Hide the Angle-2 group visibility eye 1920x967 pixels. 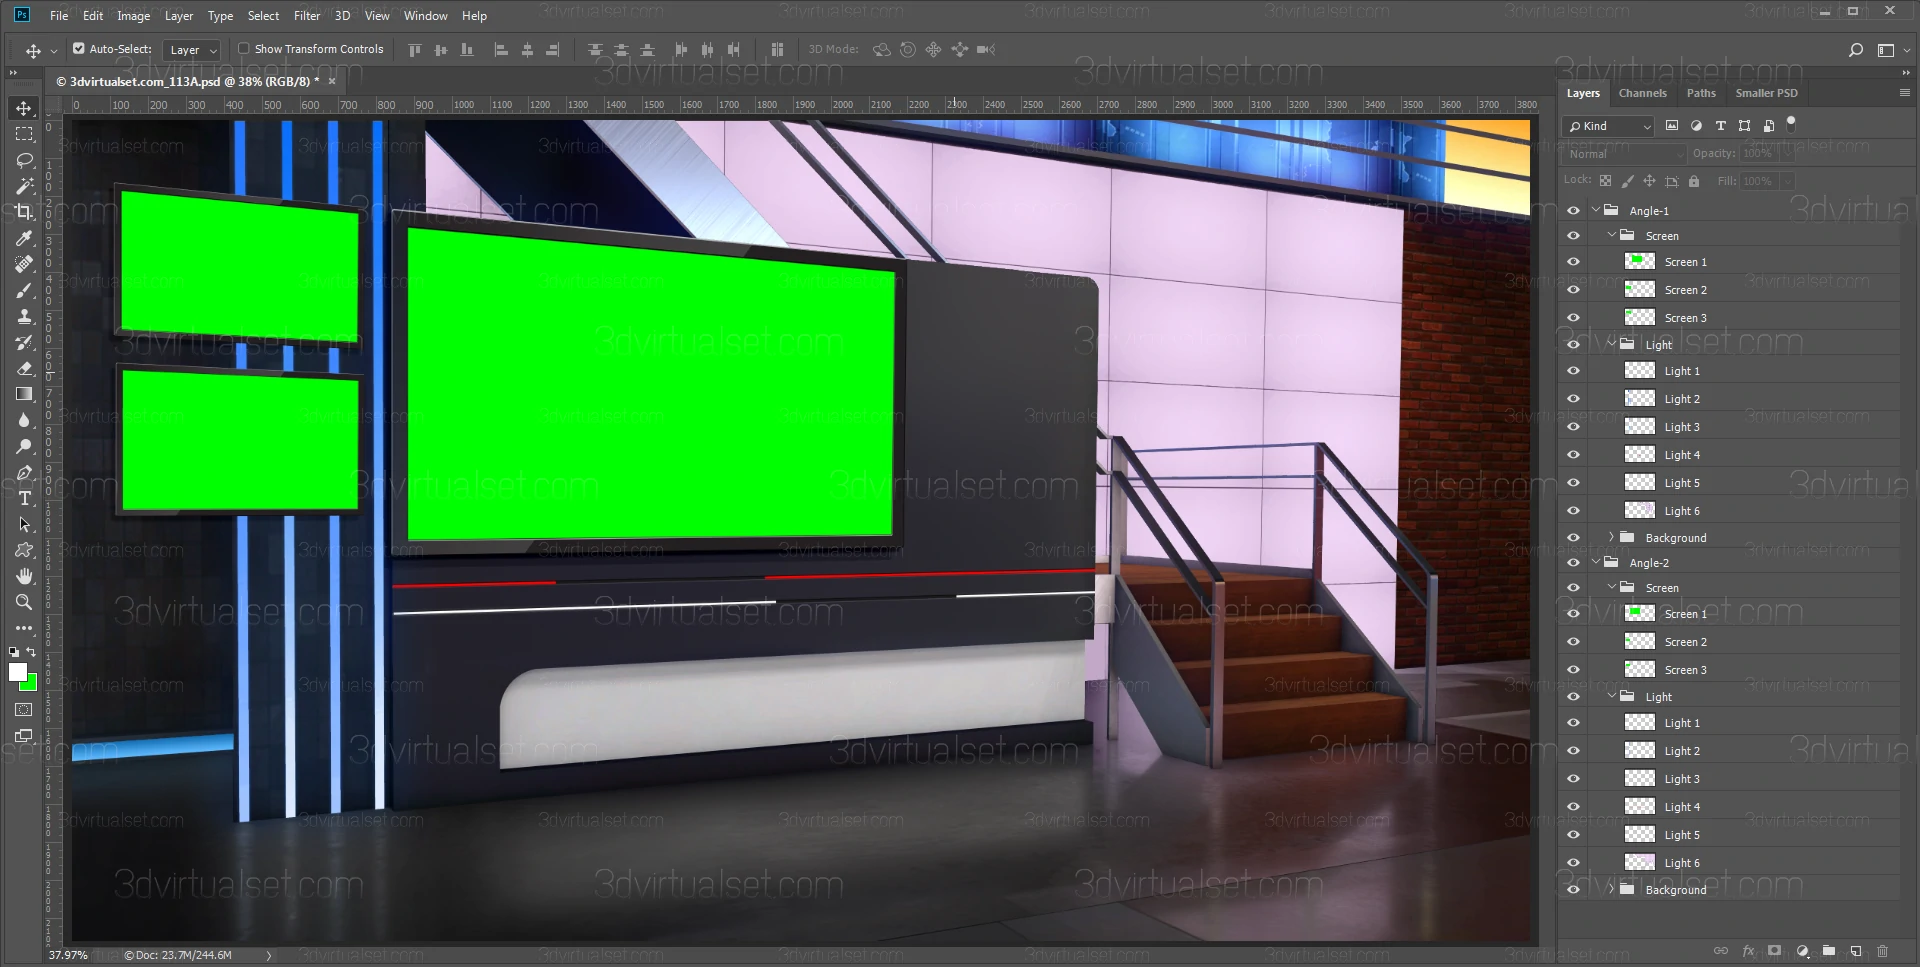[1573, 562]
